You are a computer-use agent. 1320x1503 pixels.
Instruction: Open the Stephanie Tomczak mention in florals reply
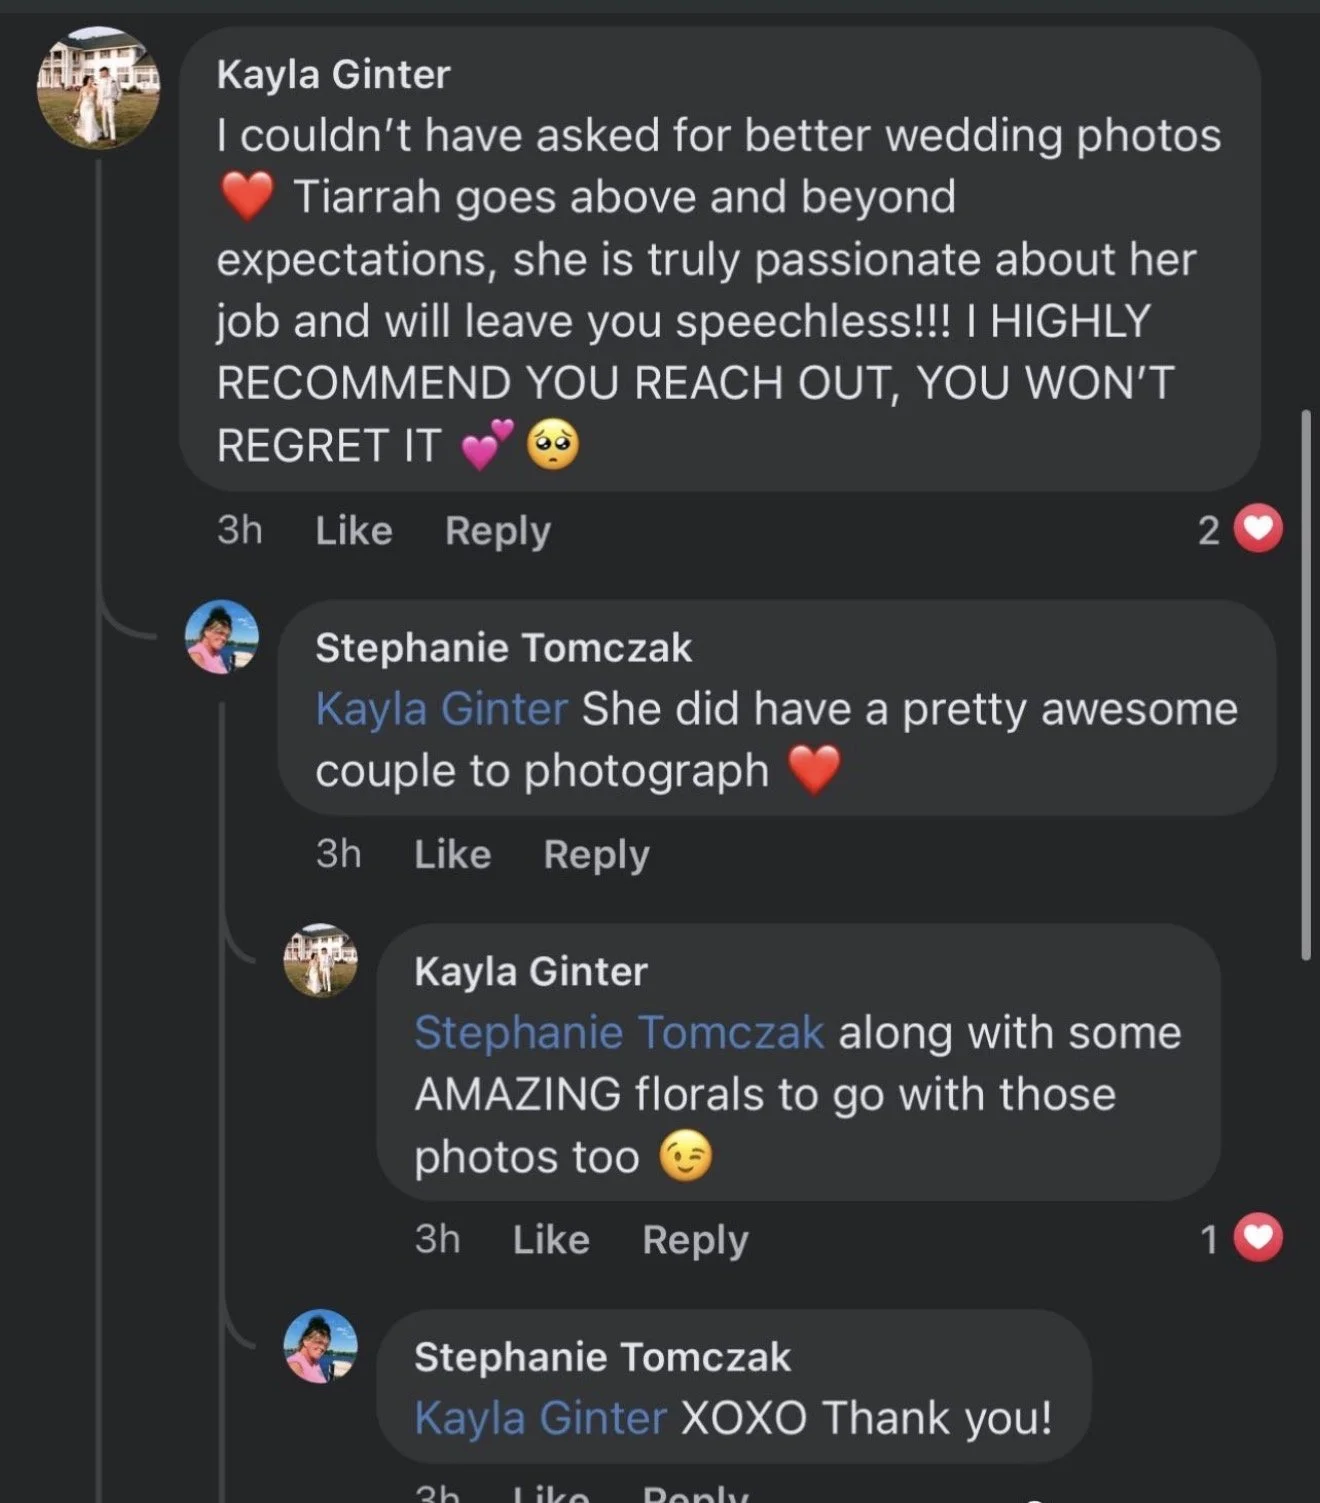point(620,1032)
